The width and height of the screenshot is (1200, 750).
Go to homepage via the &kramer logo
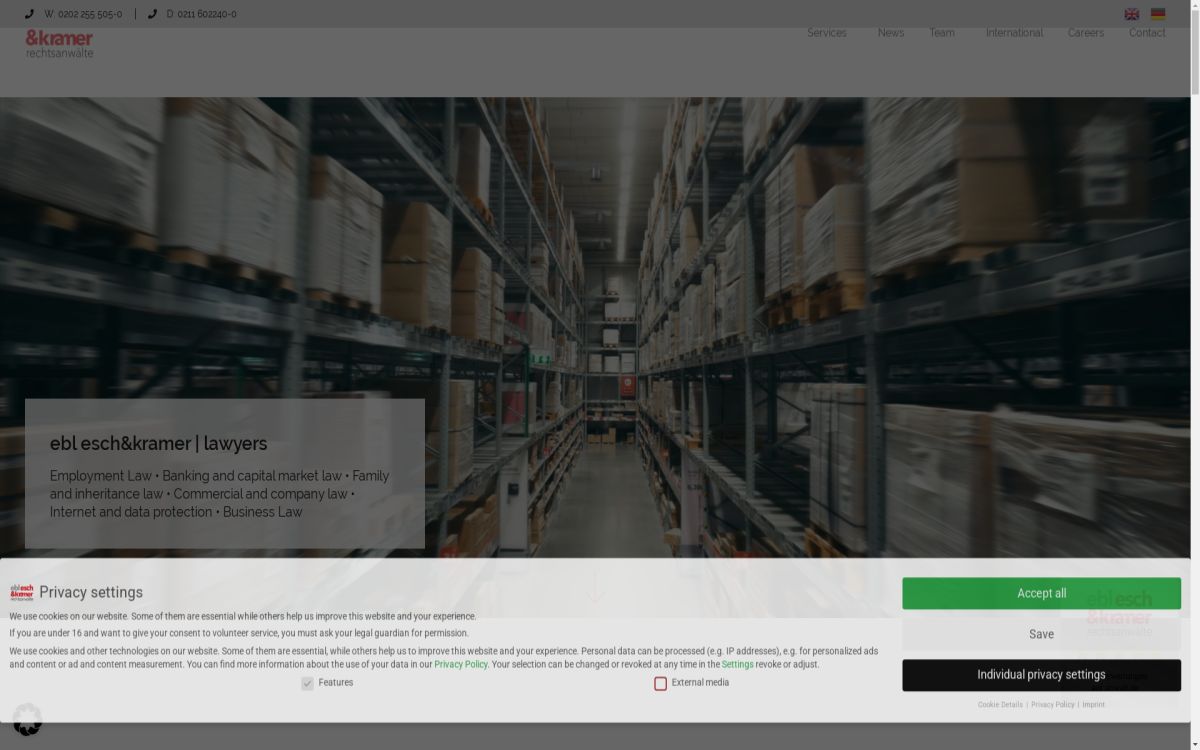[x=59, y=43]
